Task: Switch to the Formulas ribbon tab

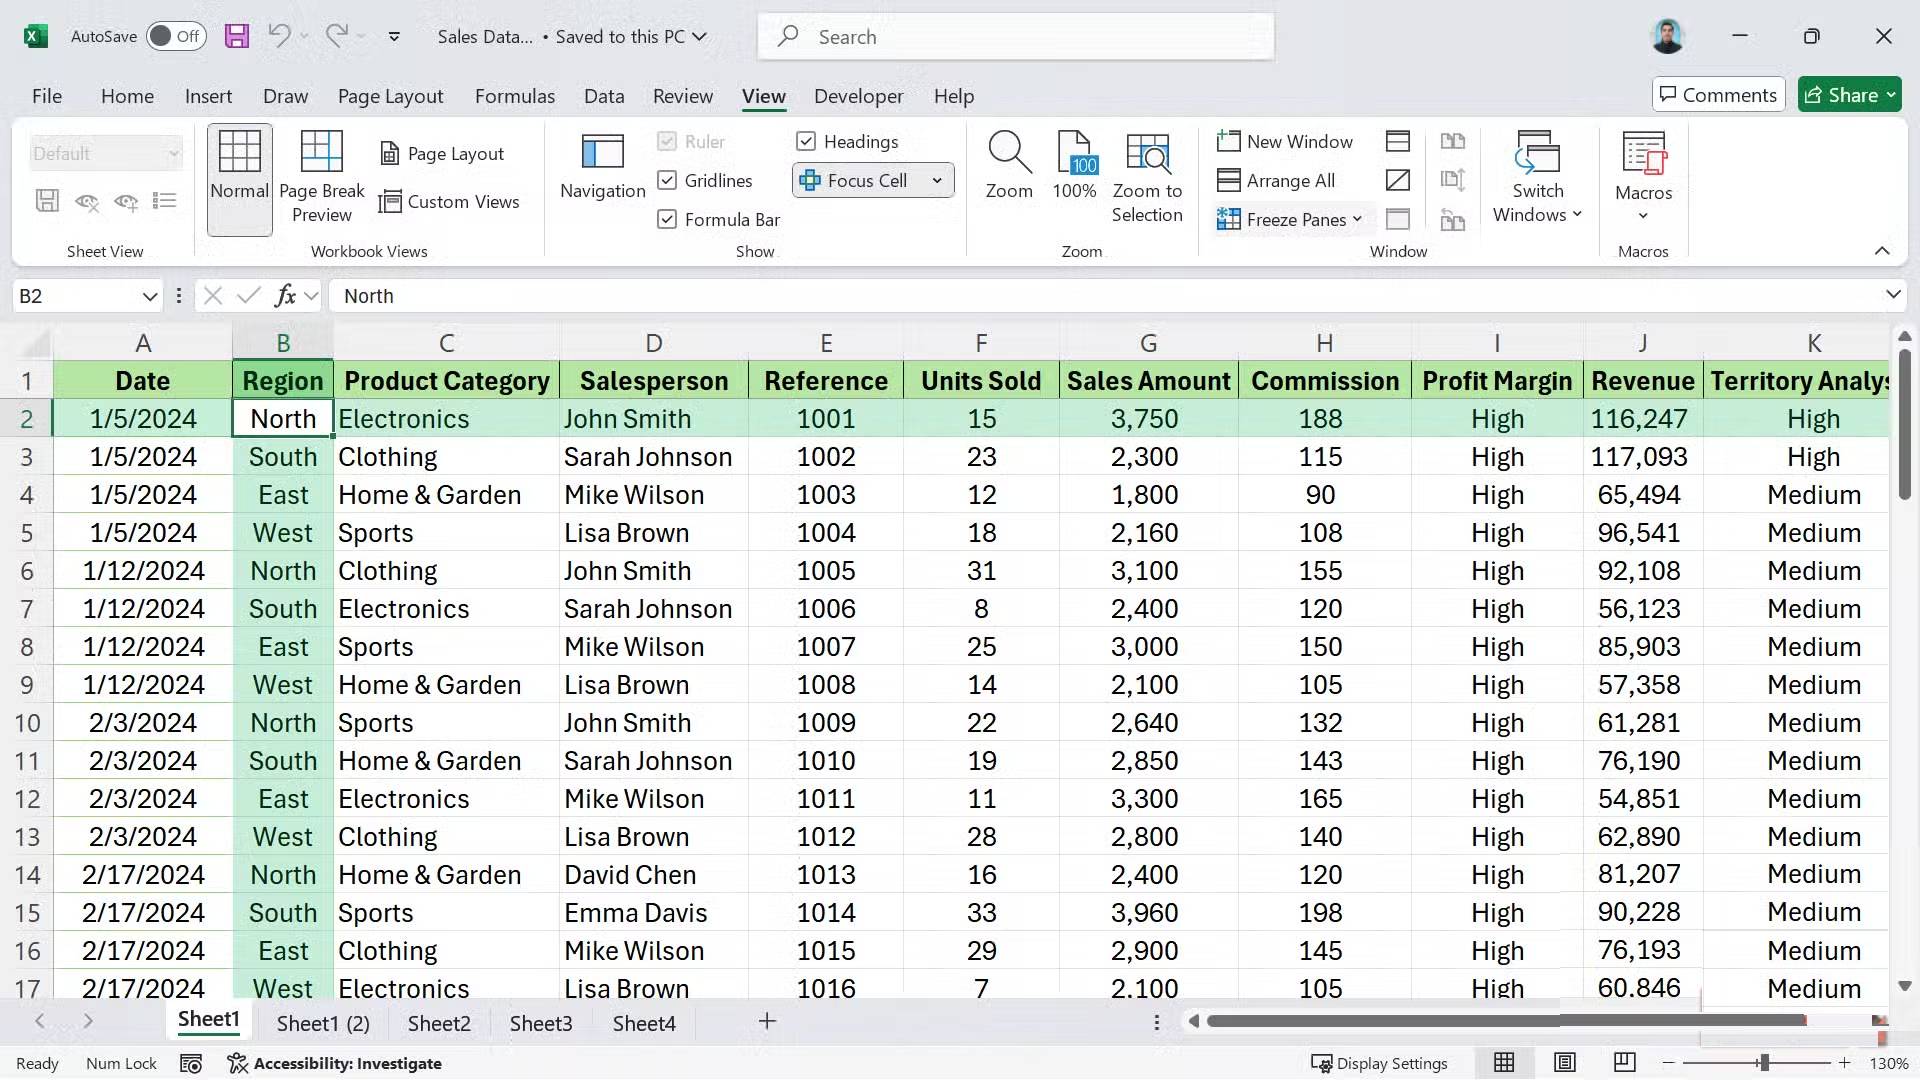Action: coord(514,96)
